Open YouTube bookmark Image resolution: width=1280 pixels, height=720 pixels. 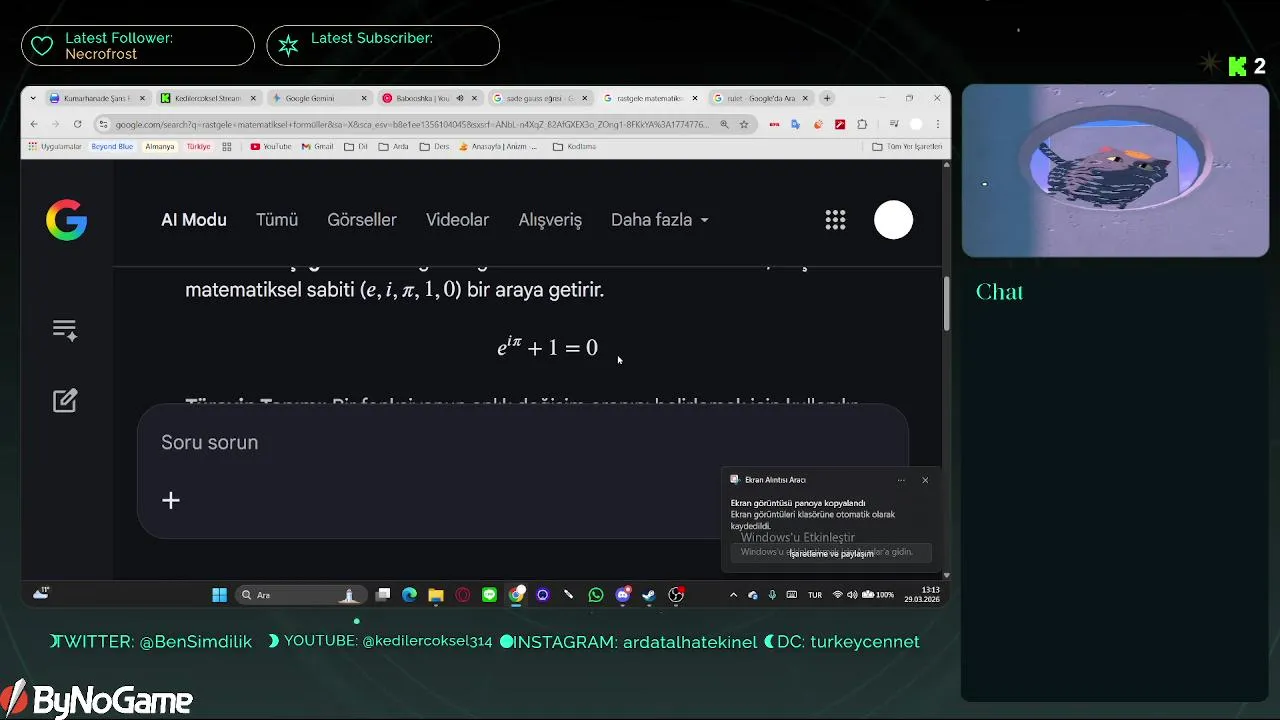coord(271,146)
